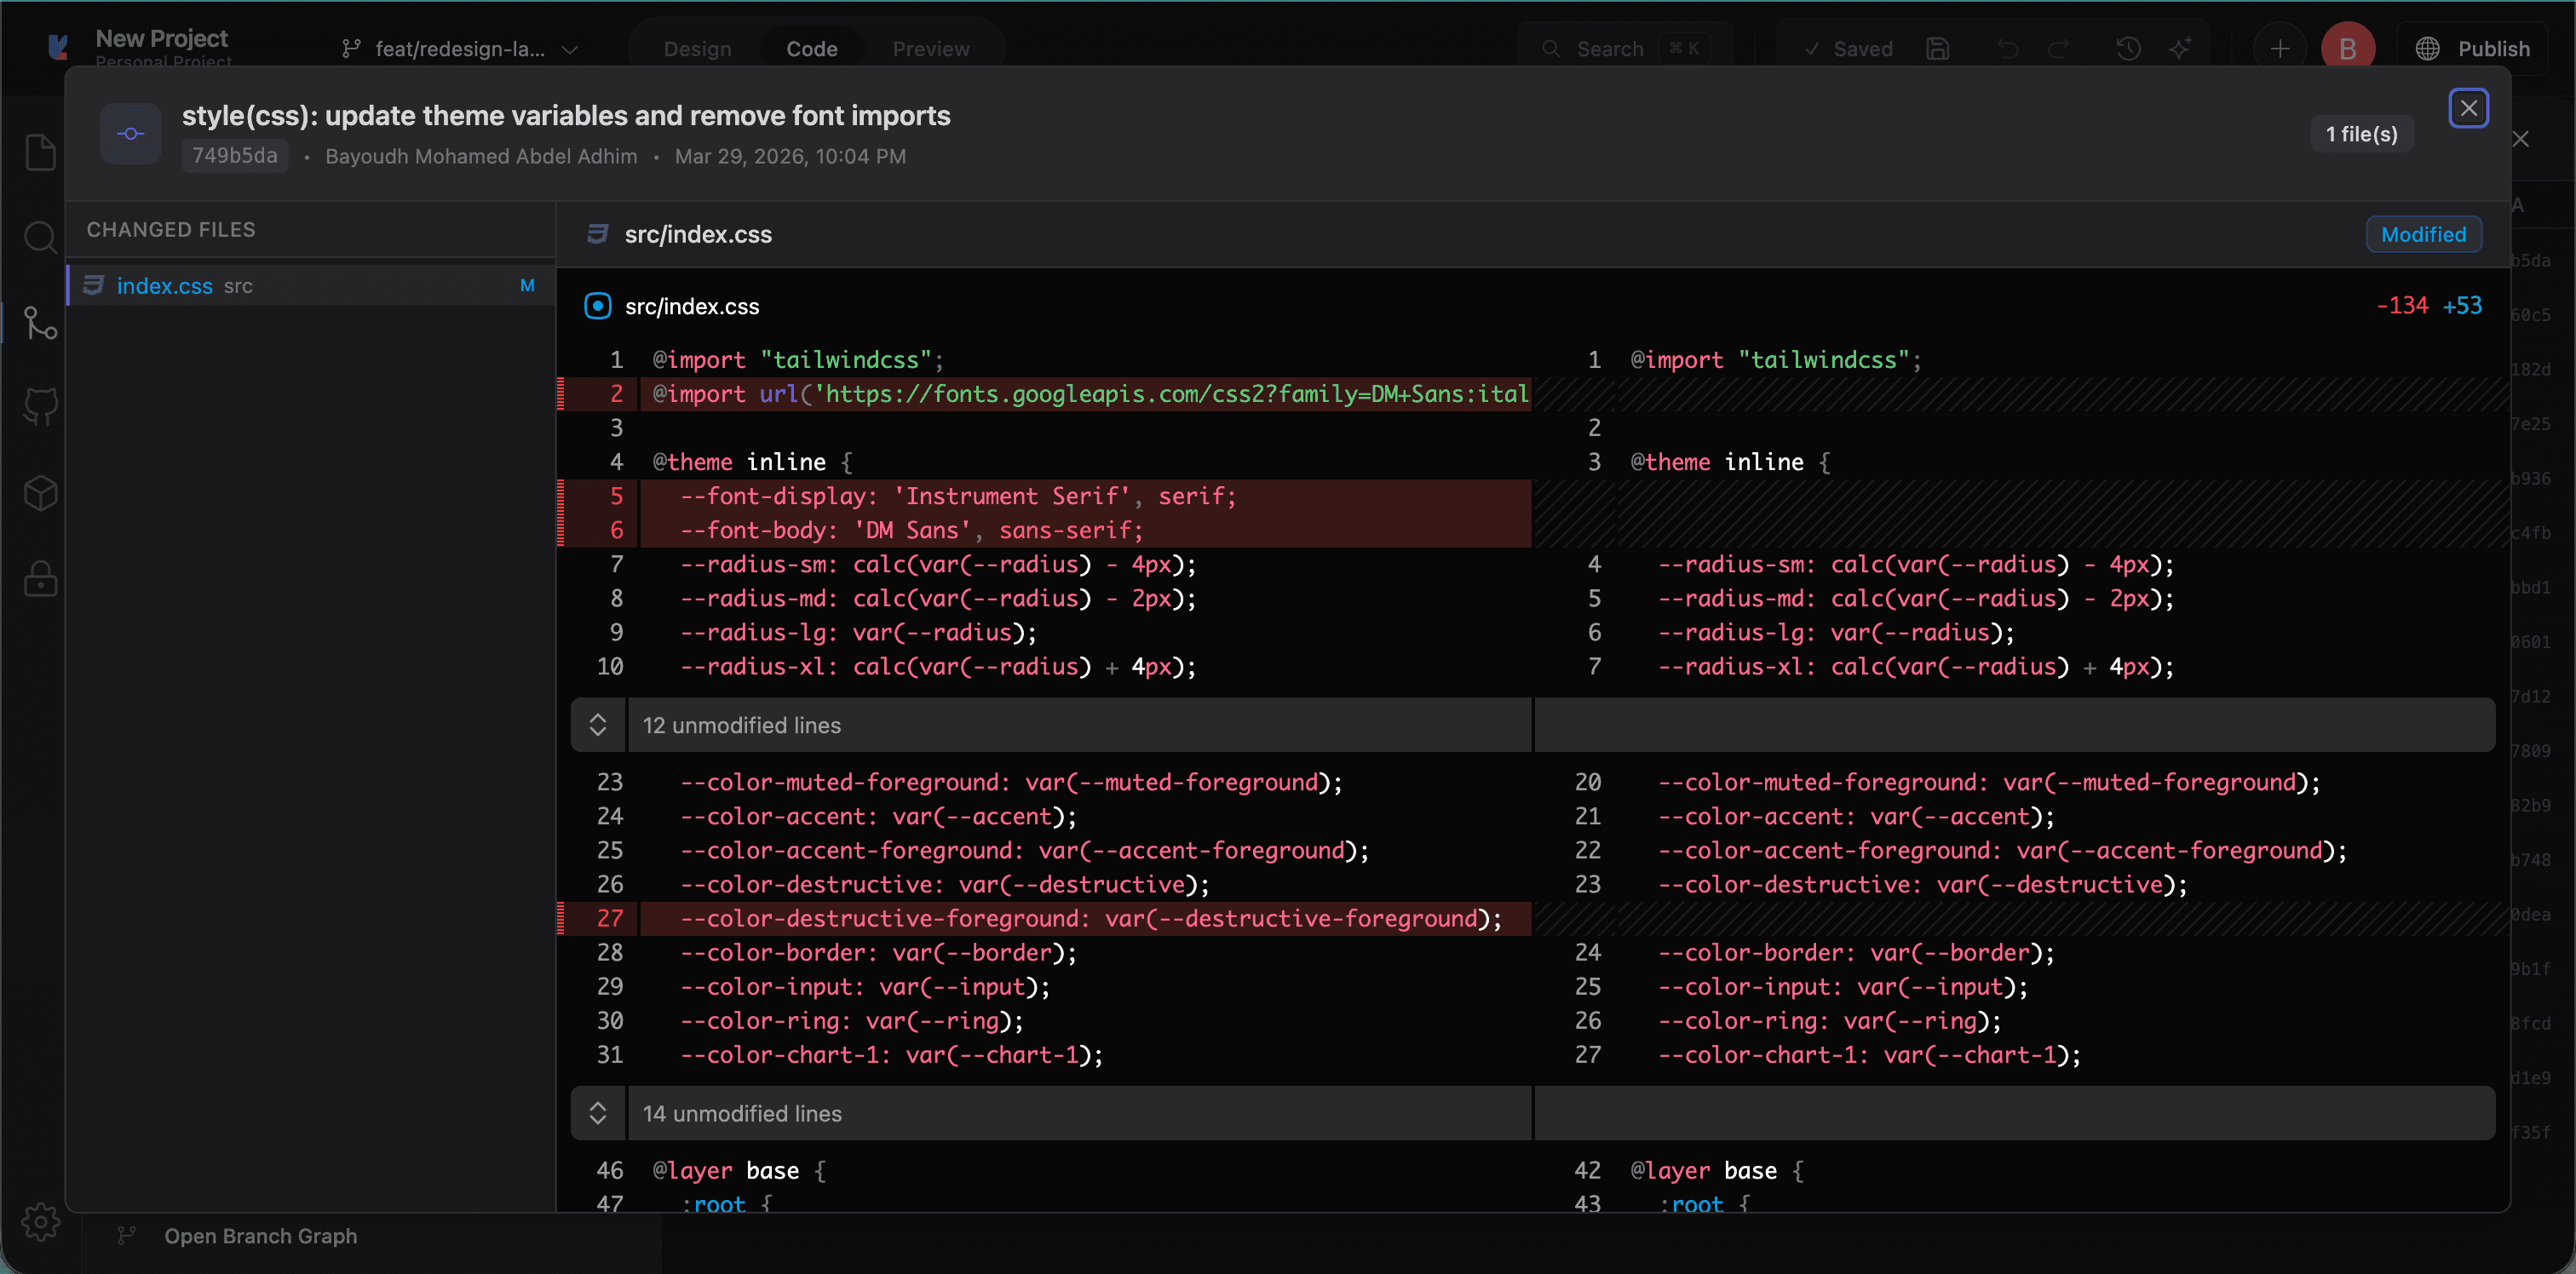Image resolution: width=2576 pixels, height=1274 pixels.
Task: Close the commit diff dialog
Action: tap(2469, 108)
